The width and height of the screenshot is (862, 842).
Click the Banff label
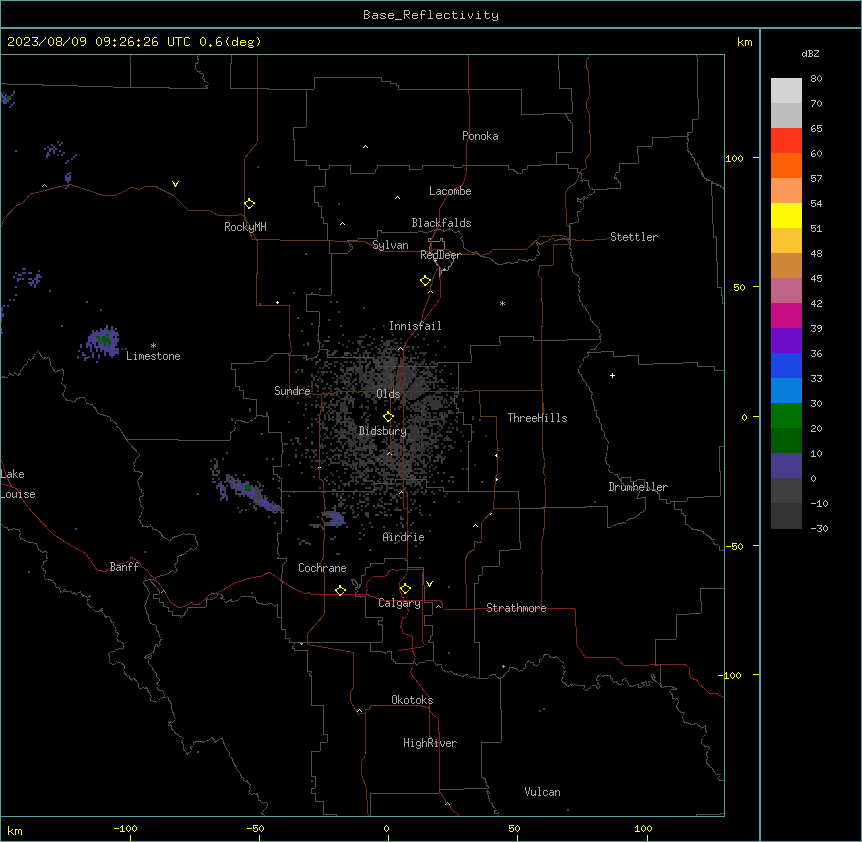pos(124,567)
